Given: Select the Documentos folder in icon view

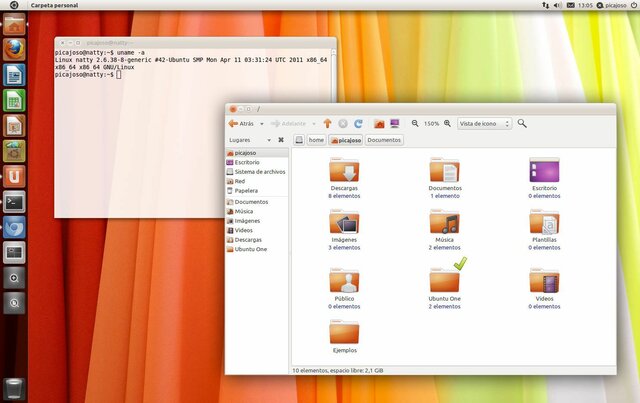Looking at the screenshot, I should [x=444, y=170].
